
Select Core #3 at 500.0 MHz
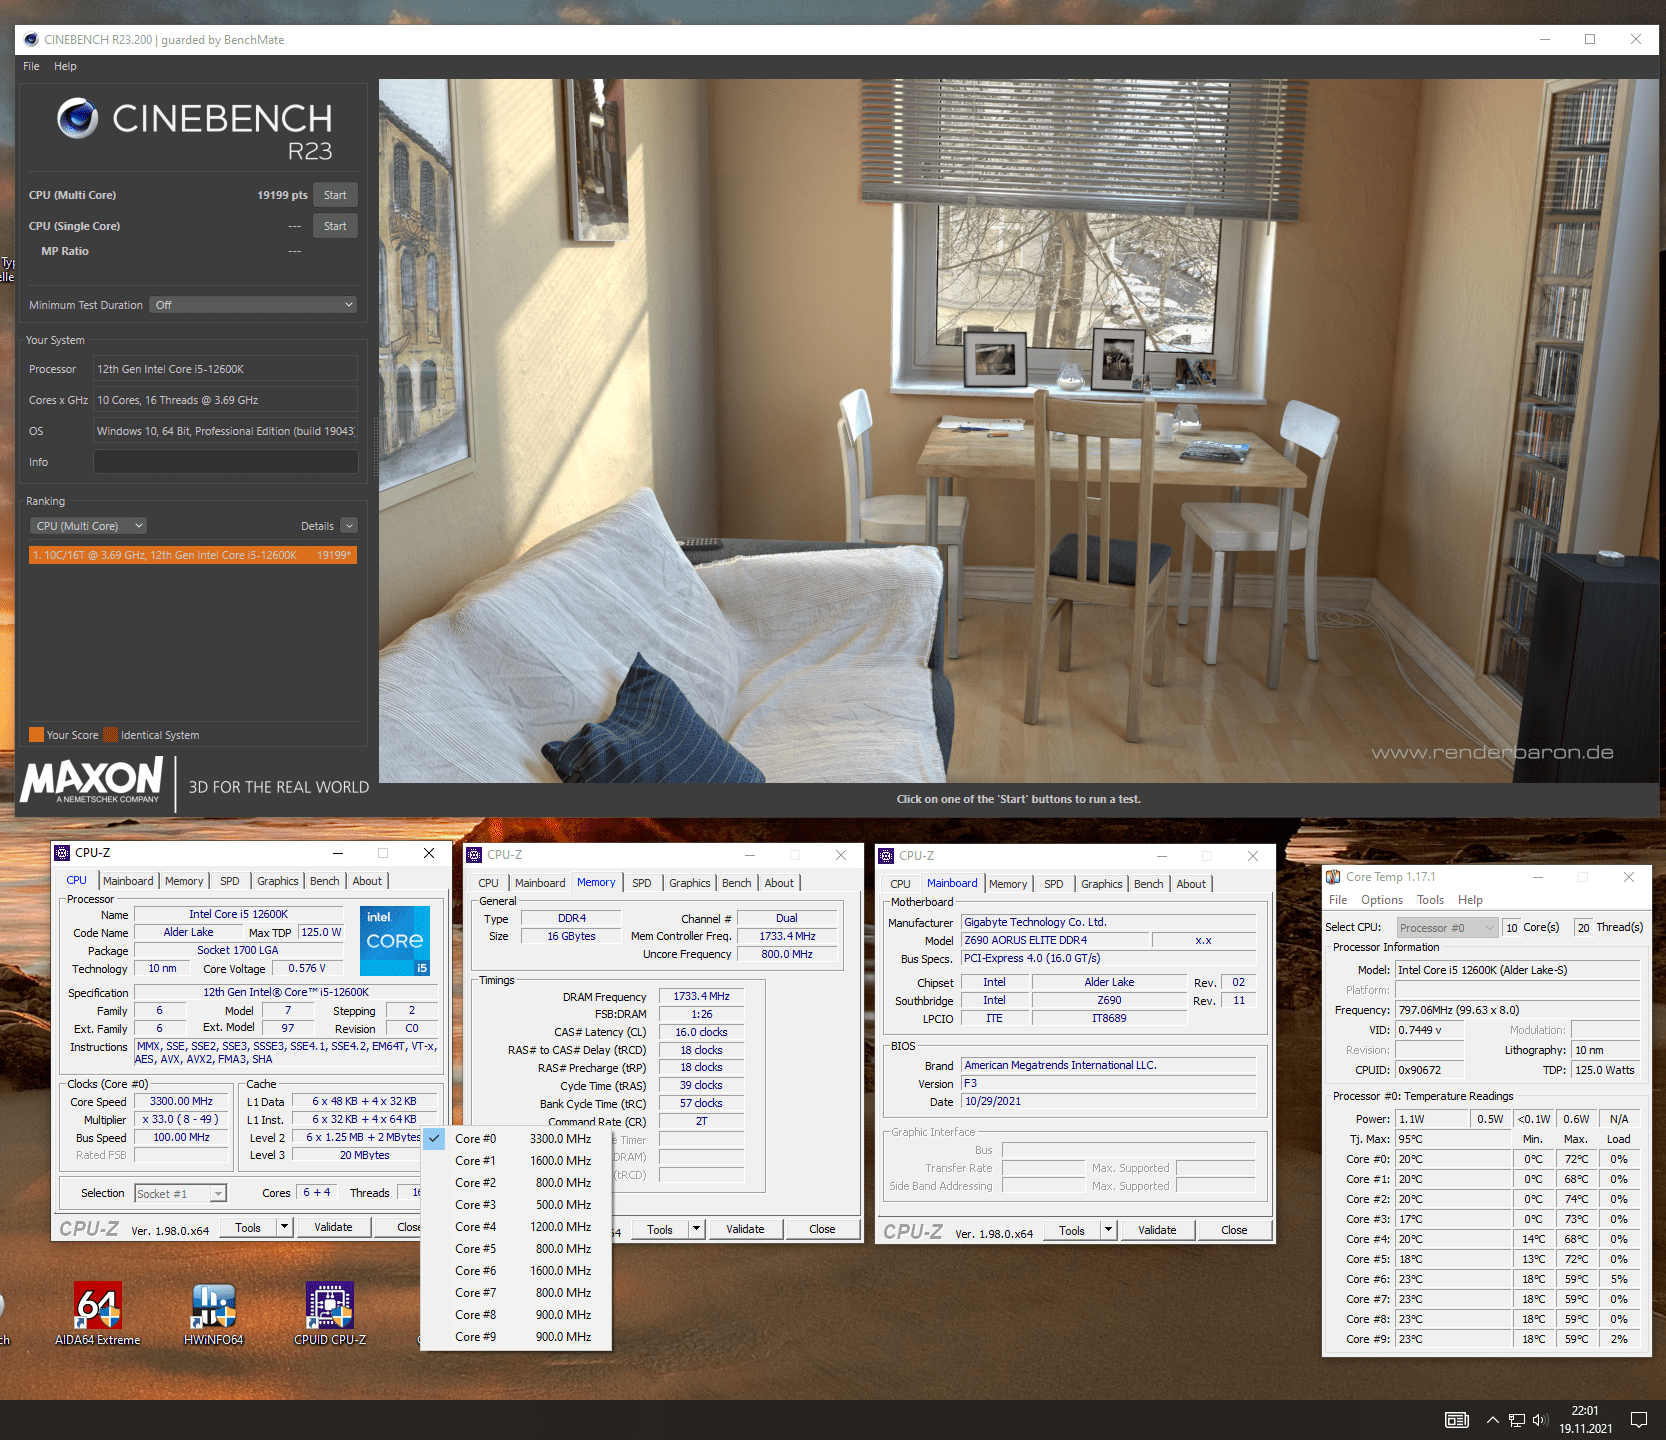[517, 1205]
